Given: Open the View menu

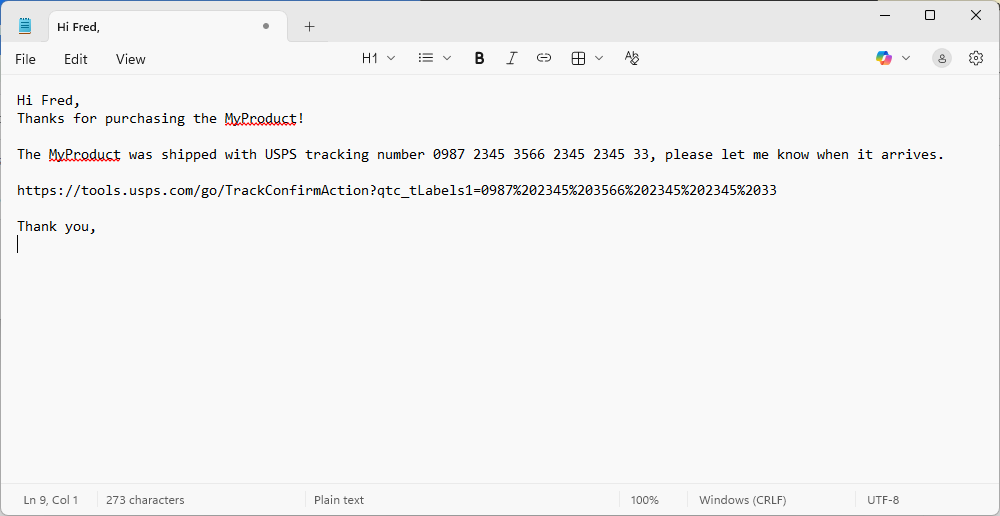Looking at the screenshot, I should (x=131, y=59).
